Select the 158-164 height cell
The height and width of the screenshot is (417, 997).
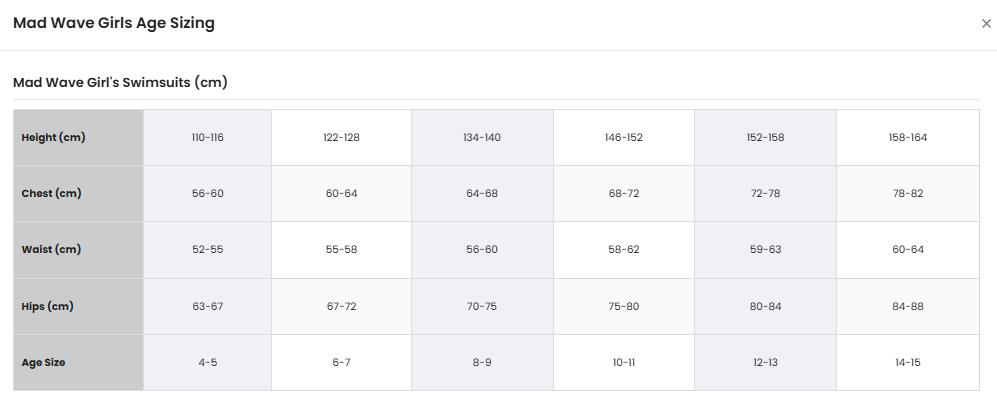(x=908, y=137)
